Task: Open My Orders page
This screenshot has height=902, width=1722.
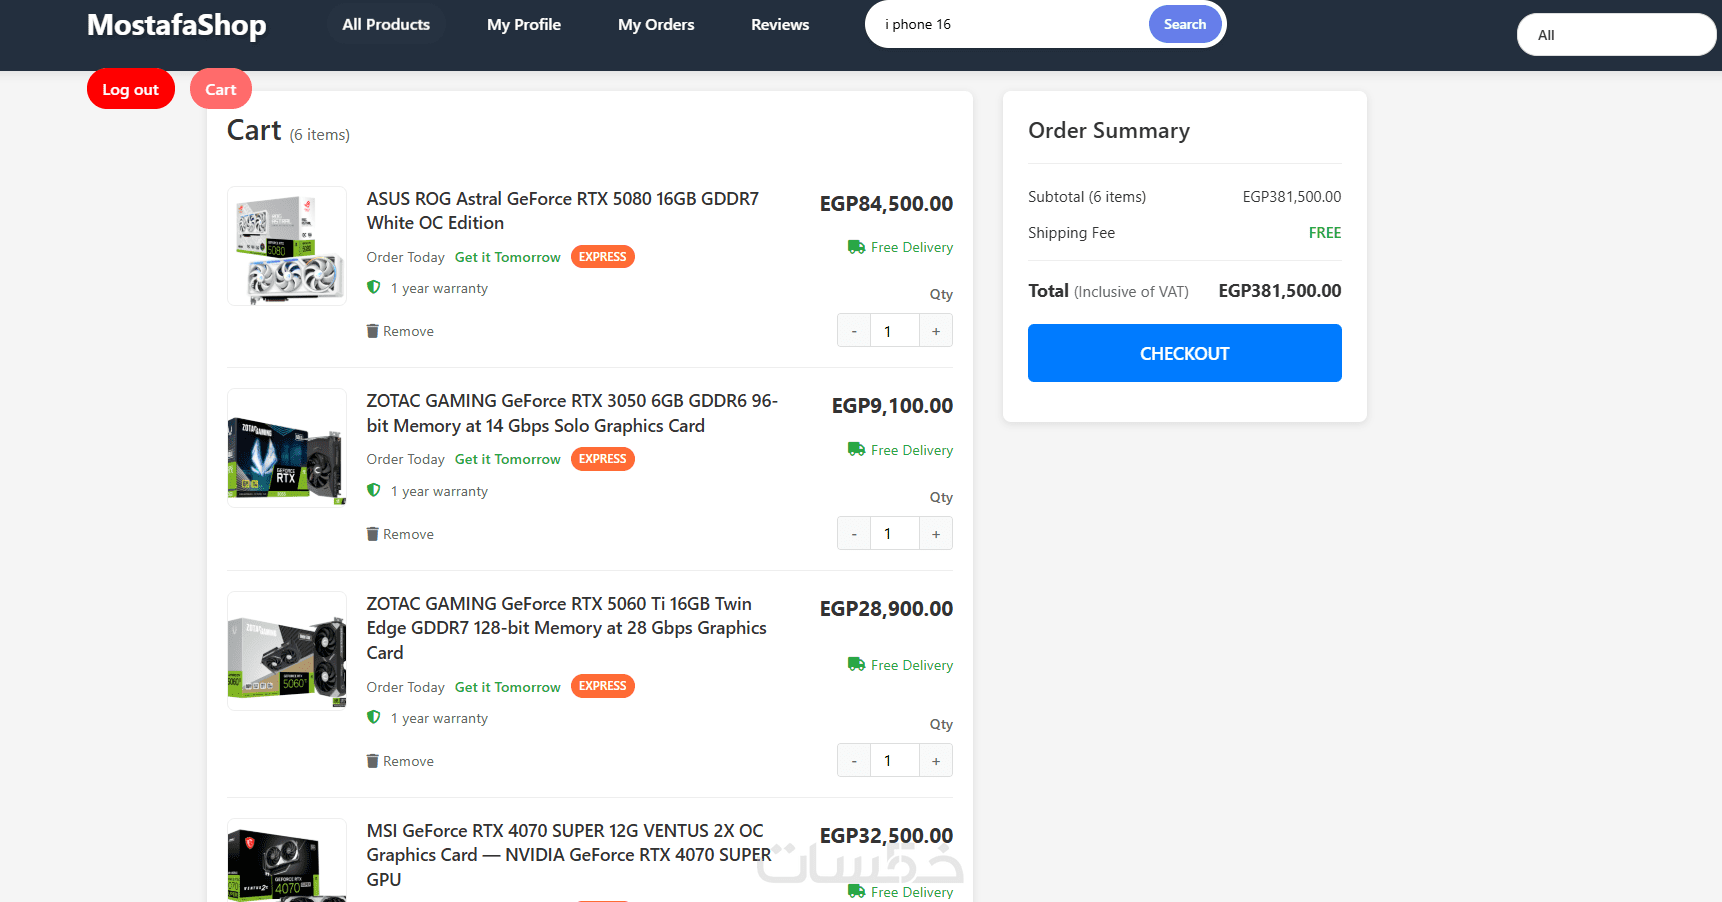Action: pos(656,25)
